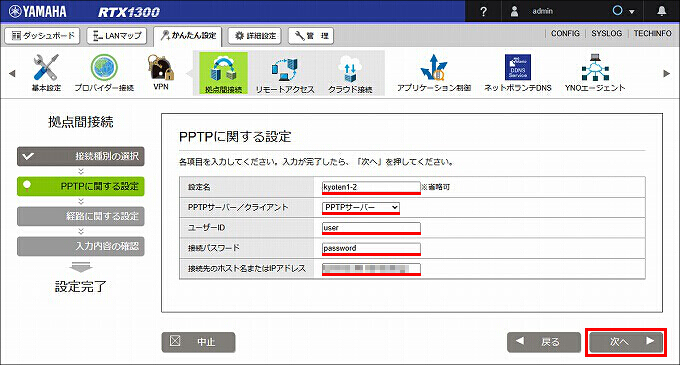Viewport: 680px width, 365px height.
Task: Select the 接続種別の選択 step
Action: (81, 156)
